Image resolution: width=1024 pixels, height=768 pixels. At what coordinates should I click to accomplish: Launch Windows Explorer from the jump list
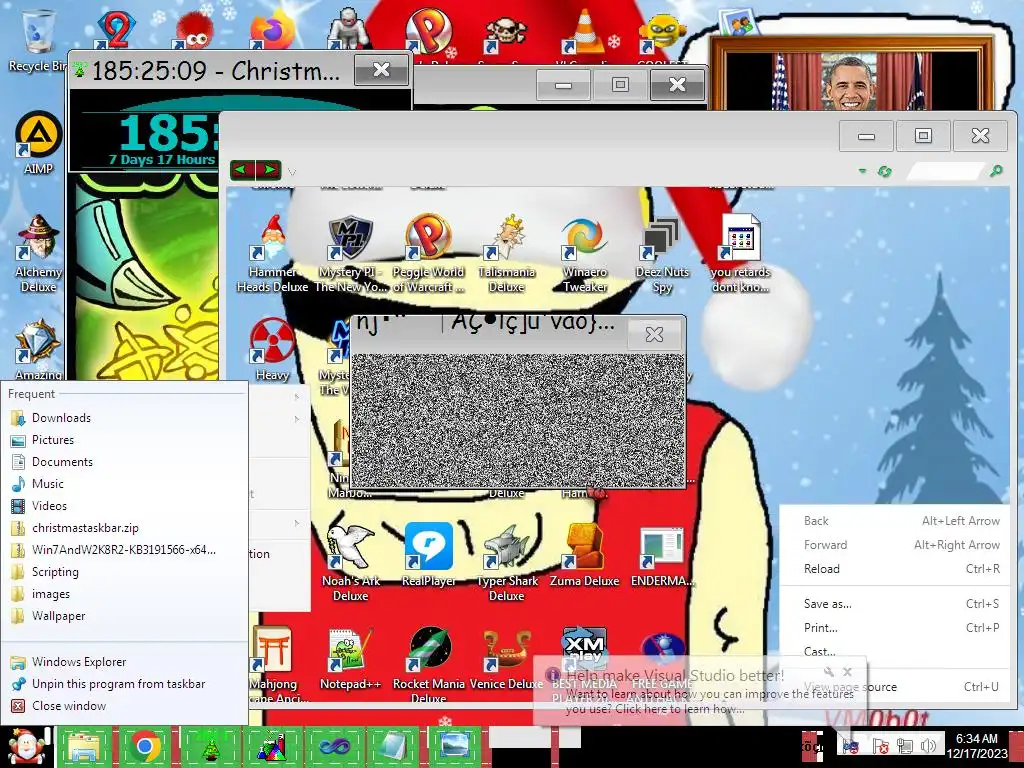pos(124,662)
